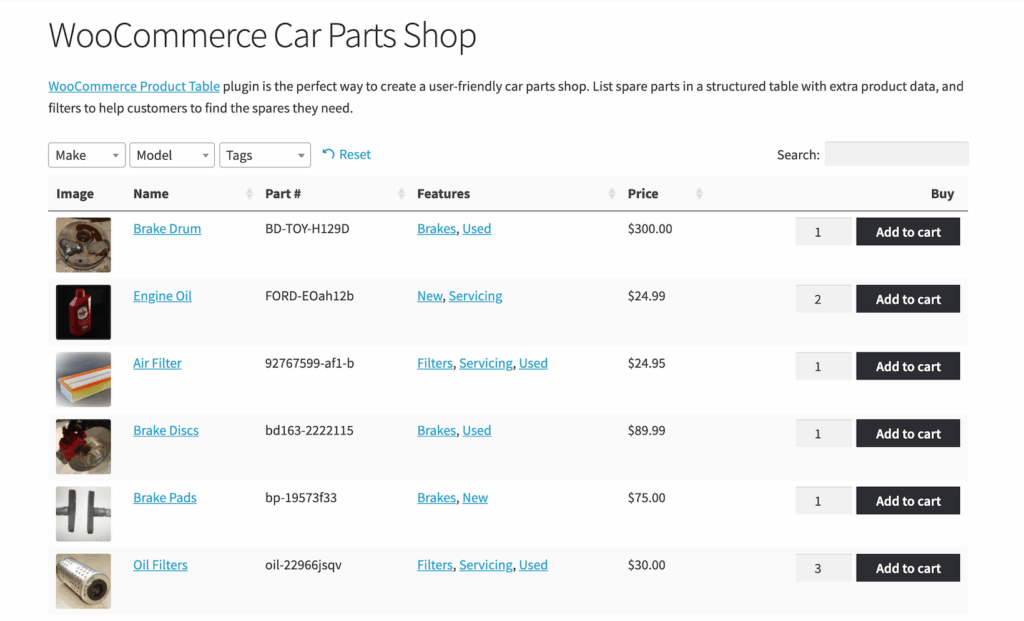Sort table by Features column arrows

pos(611,193)
